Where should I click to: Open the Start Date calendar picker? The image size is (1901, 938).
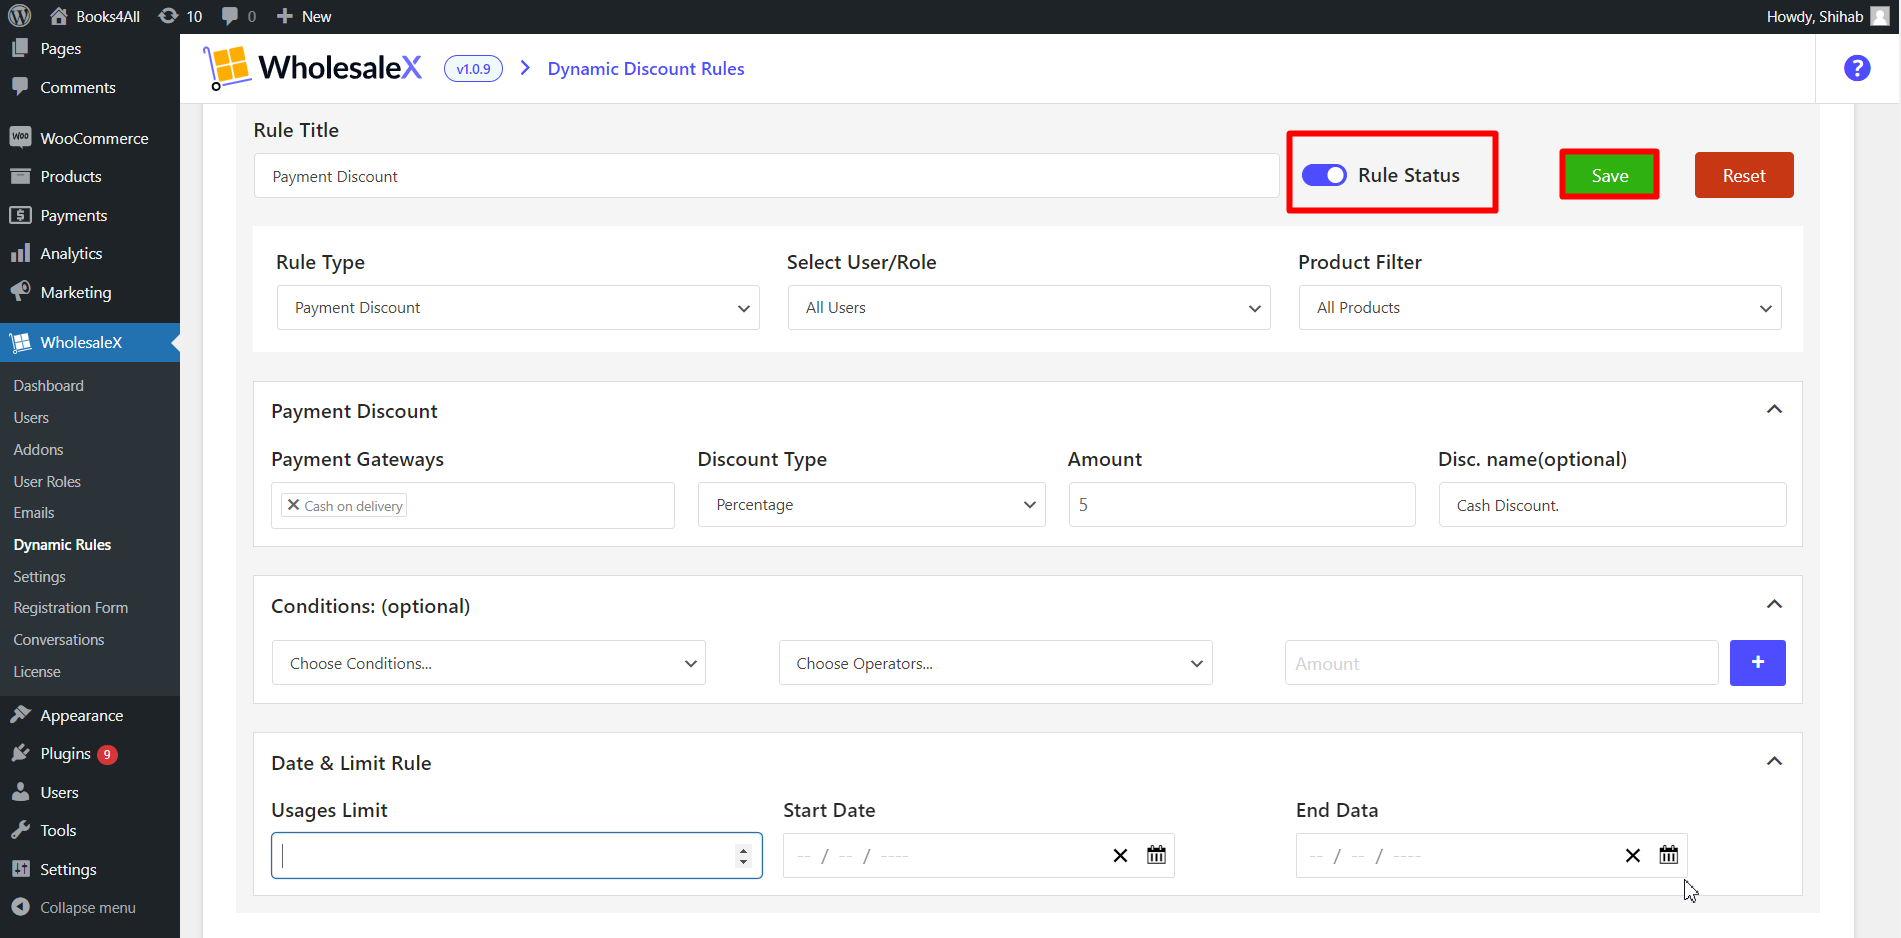tap(1156, 855)
